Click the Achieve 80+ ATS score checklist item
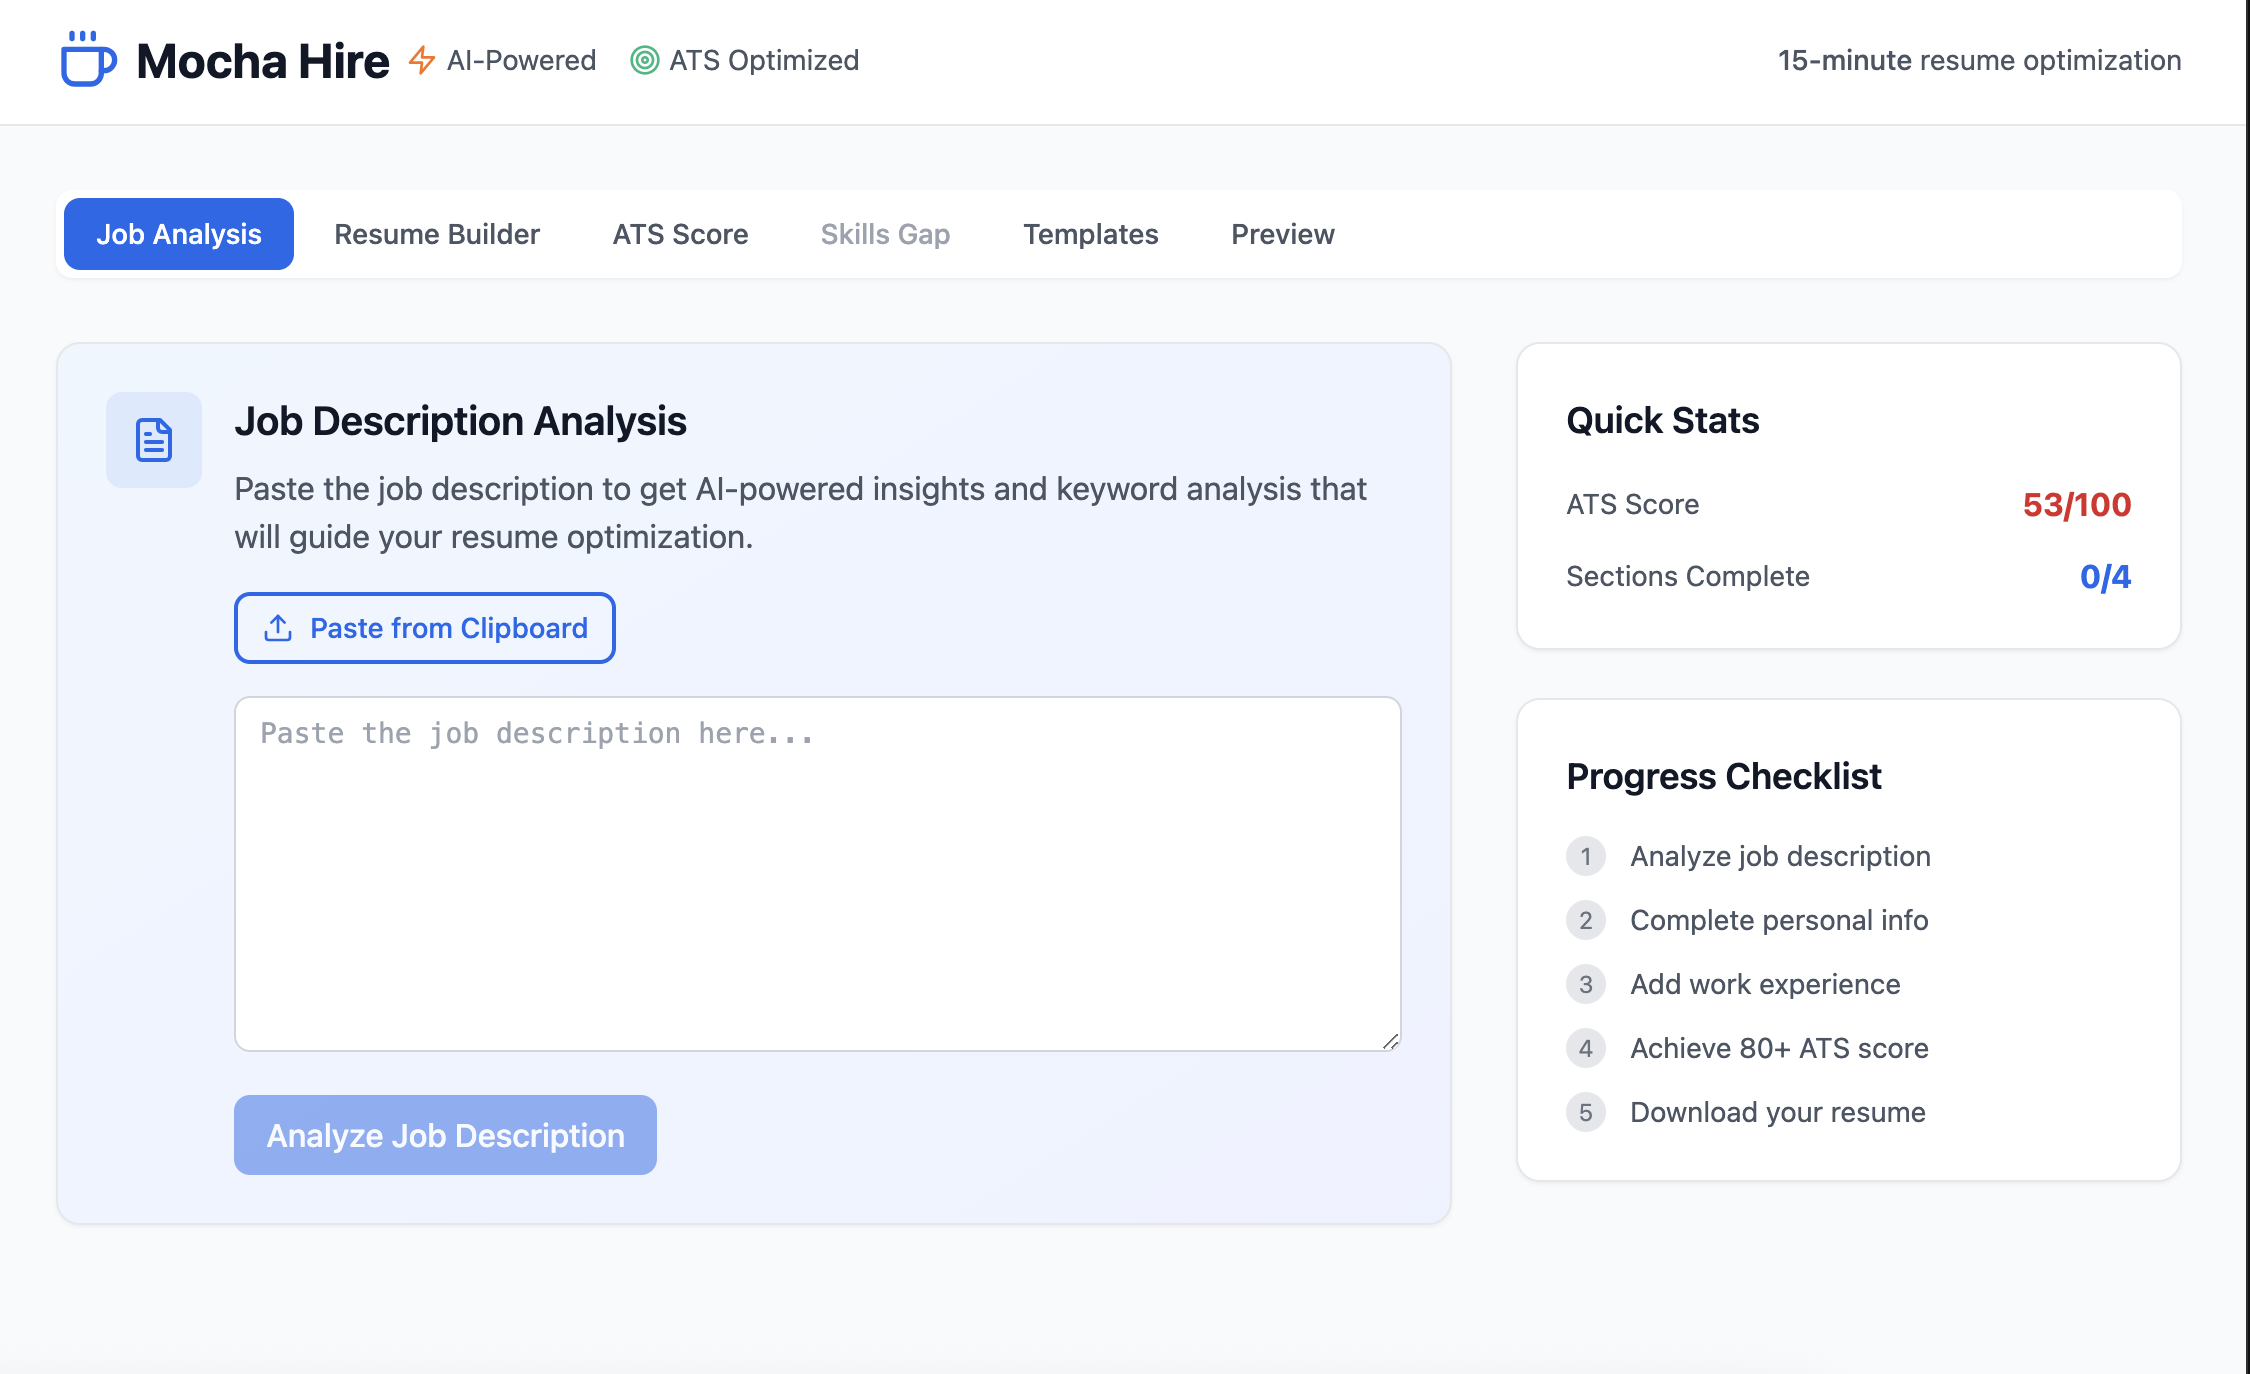This screenshot has width=2250, height=1374. (1779, 1048)
